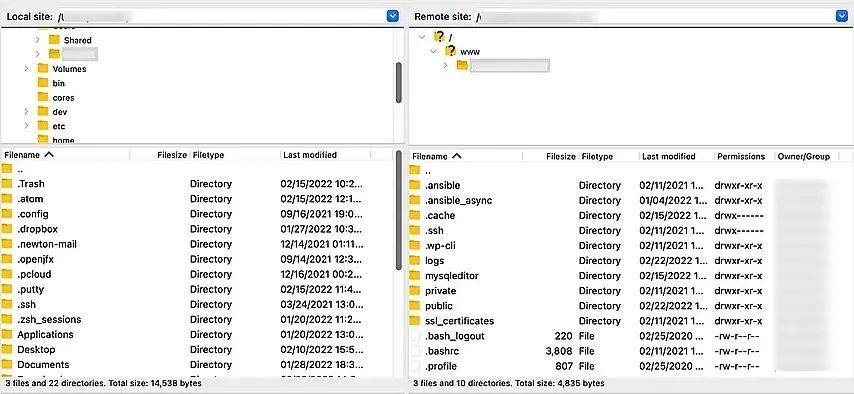Viewport: 854px width, 394px height.
Task: Click the Documents folder icon
Action: pyautogui.click(x=7, y=365)
